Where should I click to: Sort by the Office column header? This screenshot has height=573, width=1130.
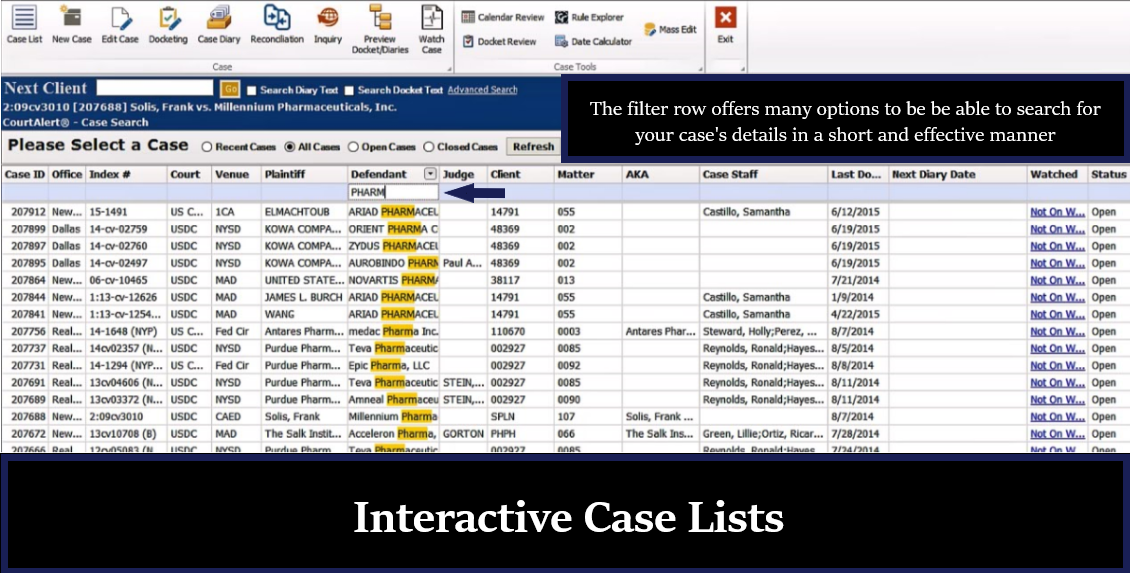click(x=67, y=174)
